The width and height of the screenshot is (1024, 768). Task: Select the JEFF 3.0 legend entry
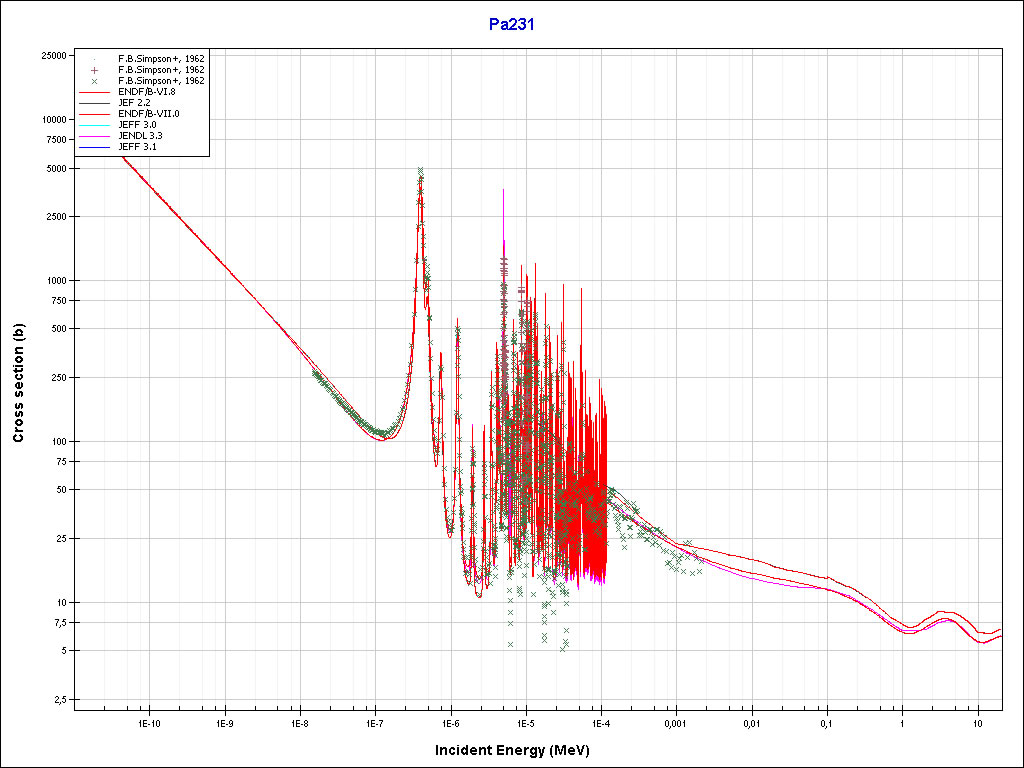click(136, 125)
